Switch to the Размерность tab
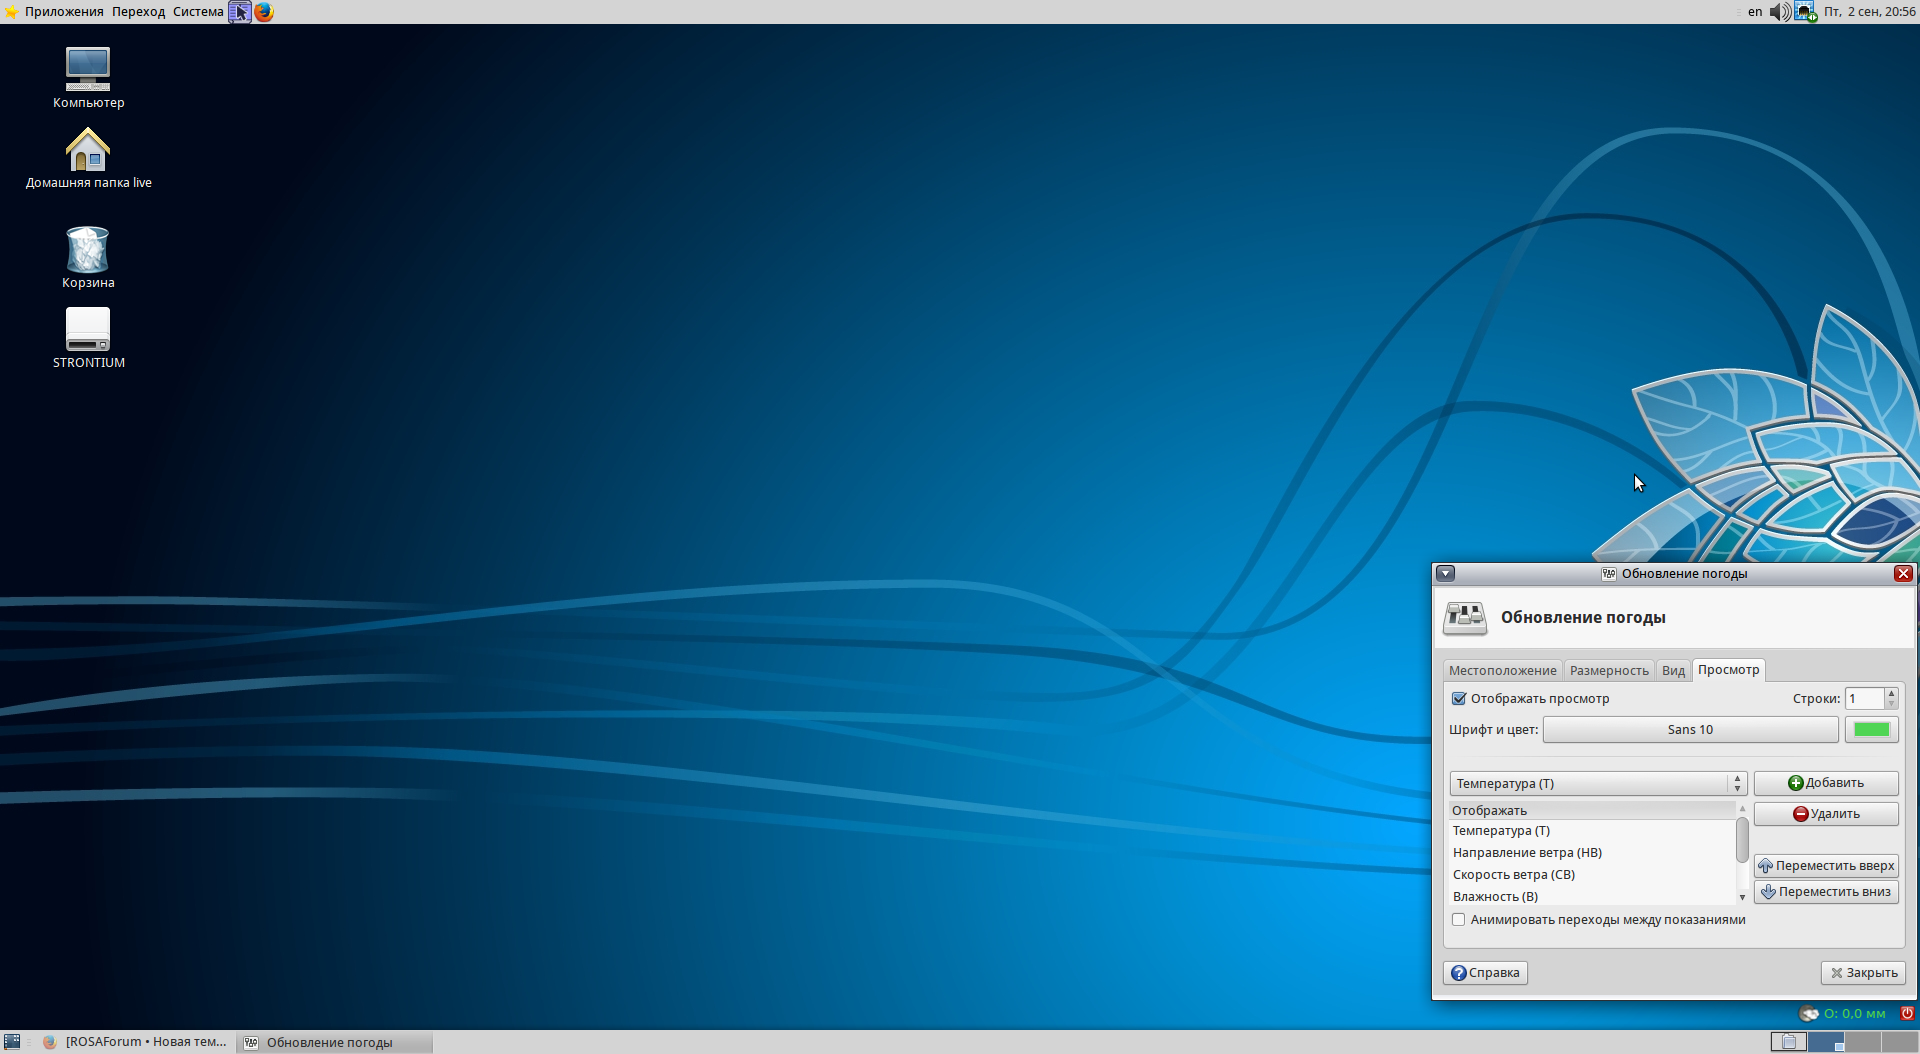This screenshot has width=1920, height=1054. click(x=1609, y=670)
